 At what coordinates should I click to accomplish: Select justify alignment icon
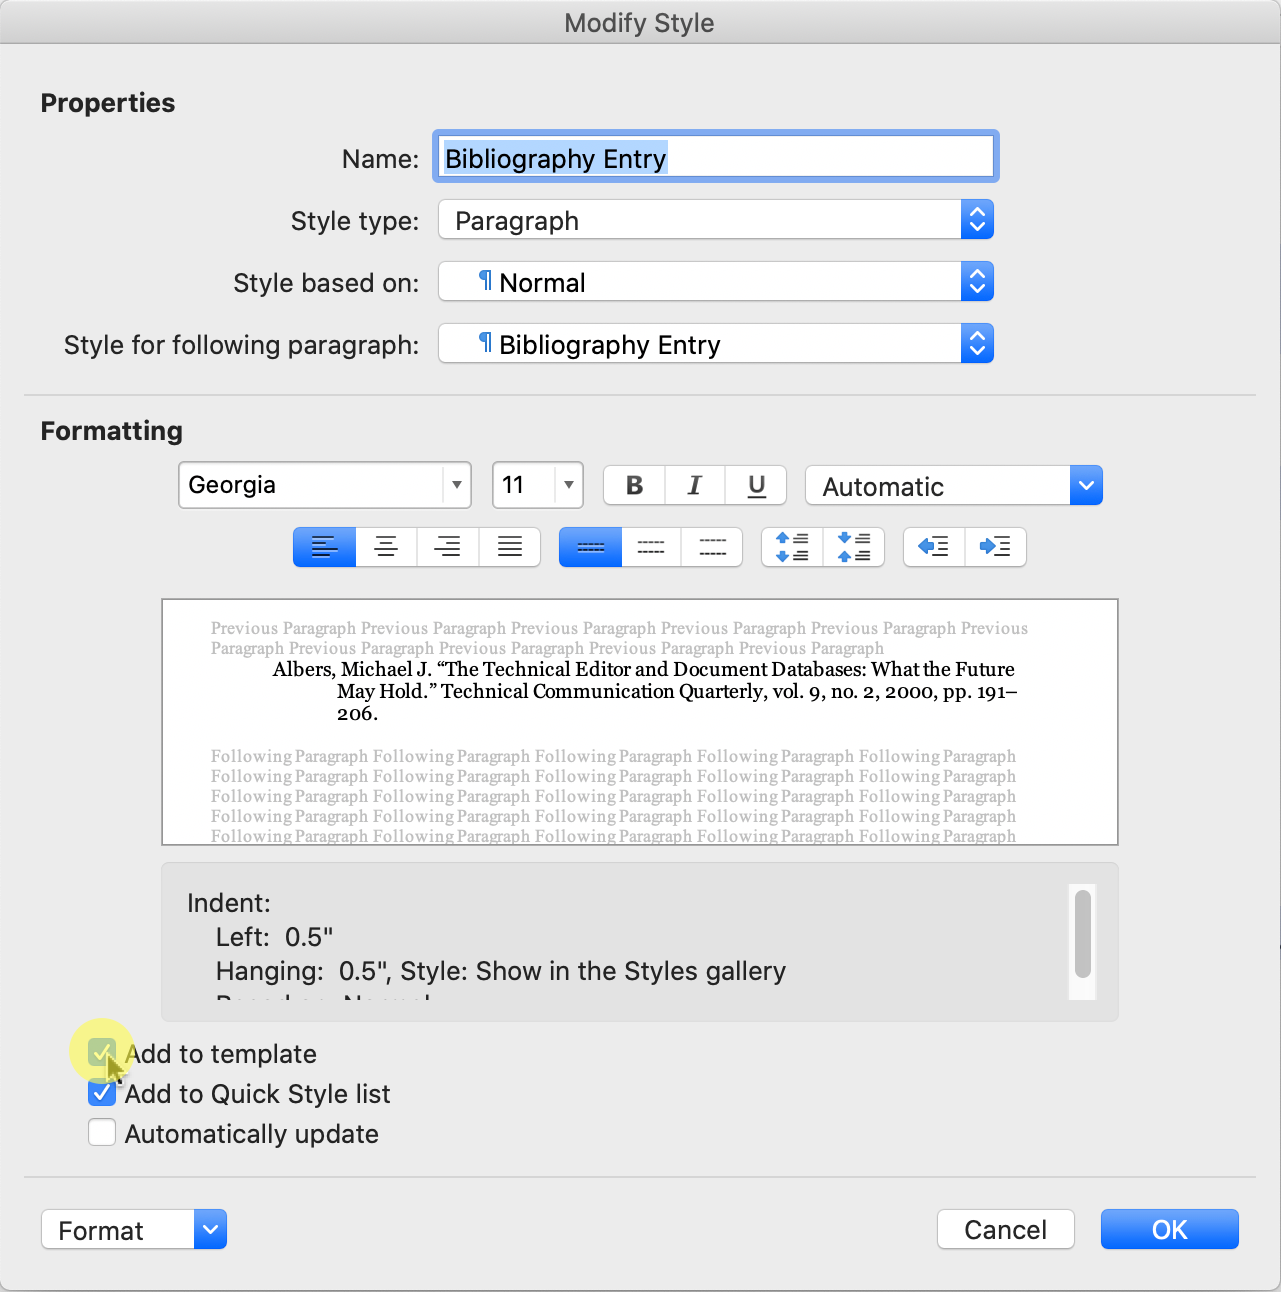point(510,547)
